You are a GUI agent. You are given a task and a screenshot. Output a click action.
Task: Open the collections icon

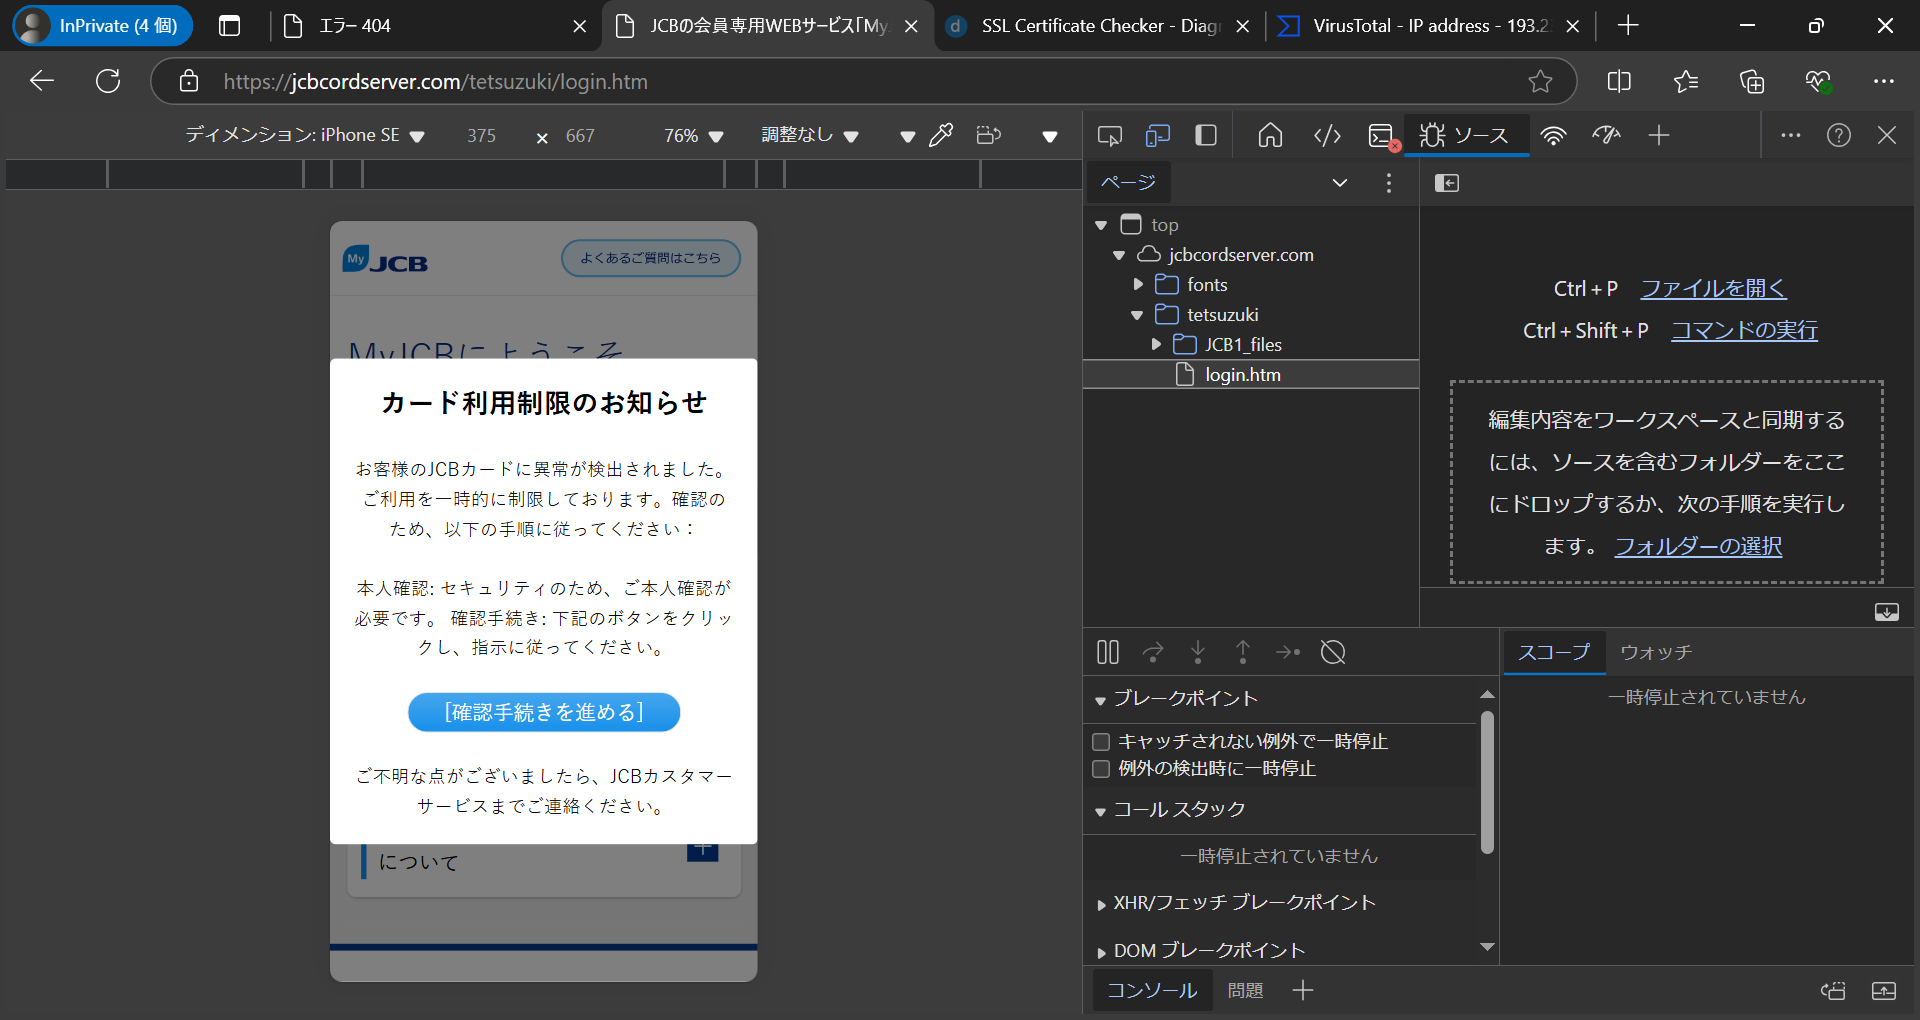pos(1752,81)
